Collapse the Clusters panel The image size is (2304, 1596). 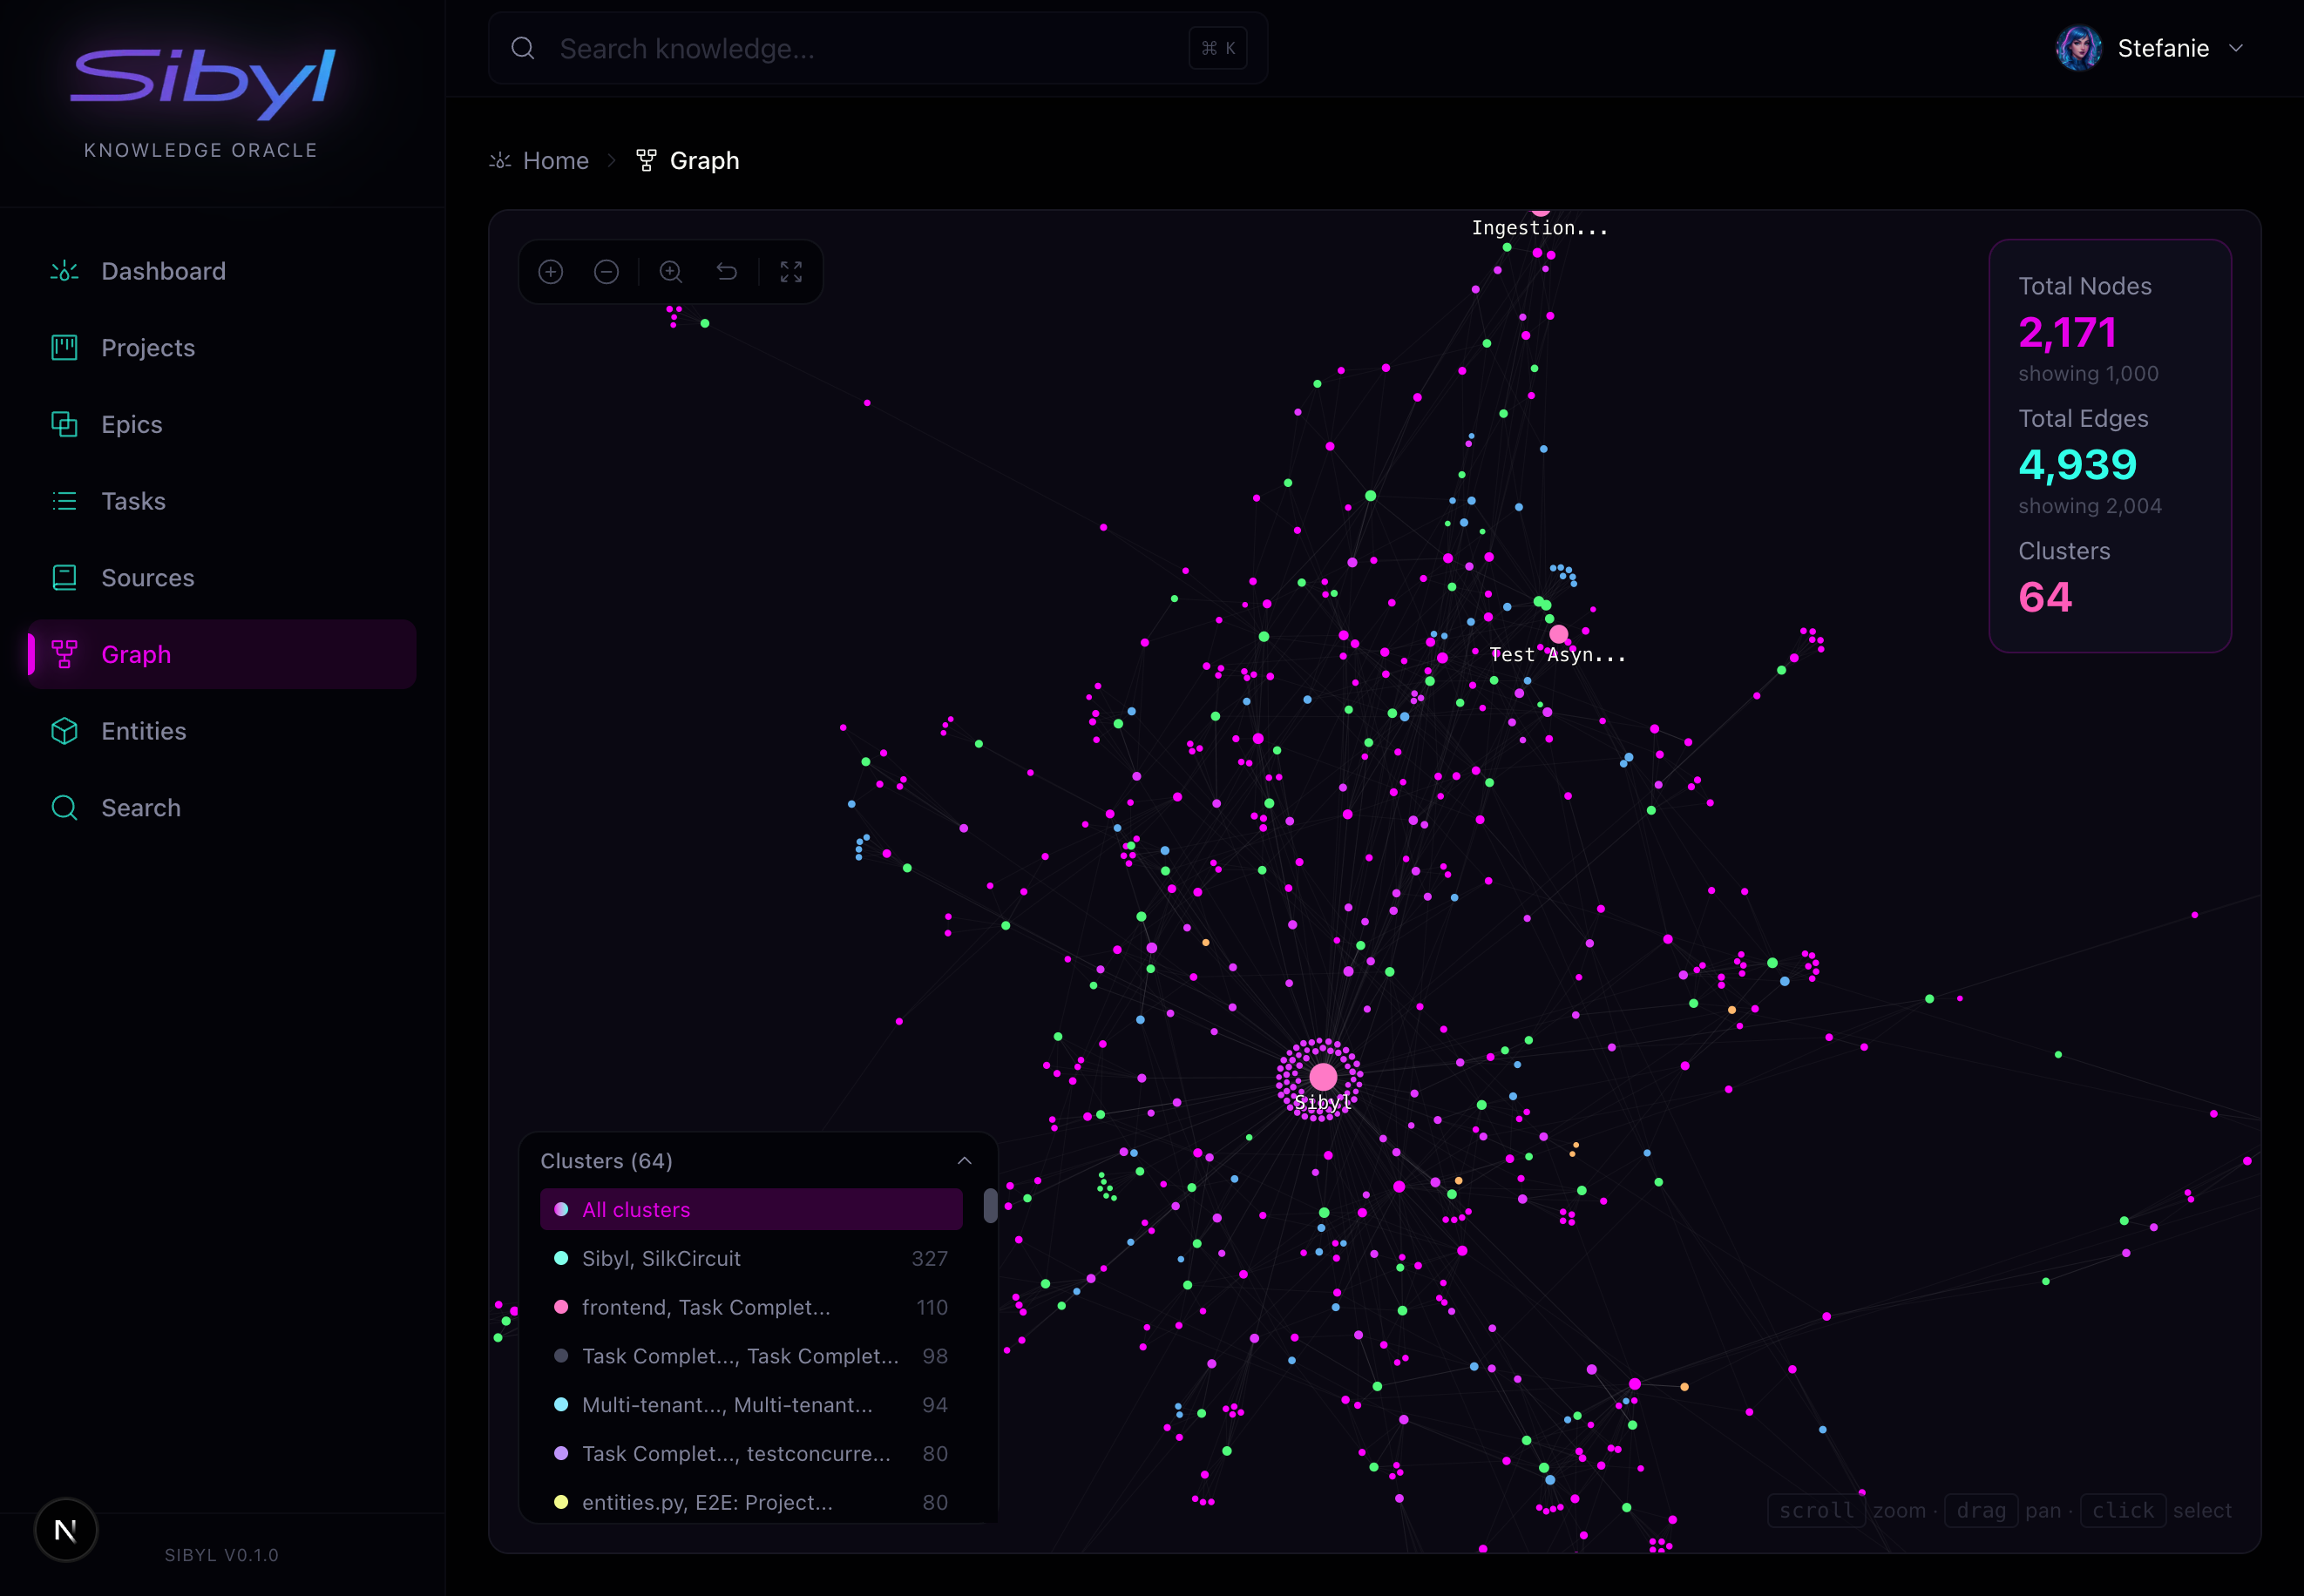[965, 1160]
